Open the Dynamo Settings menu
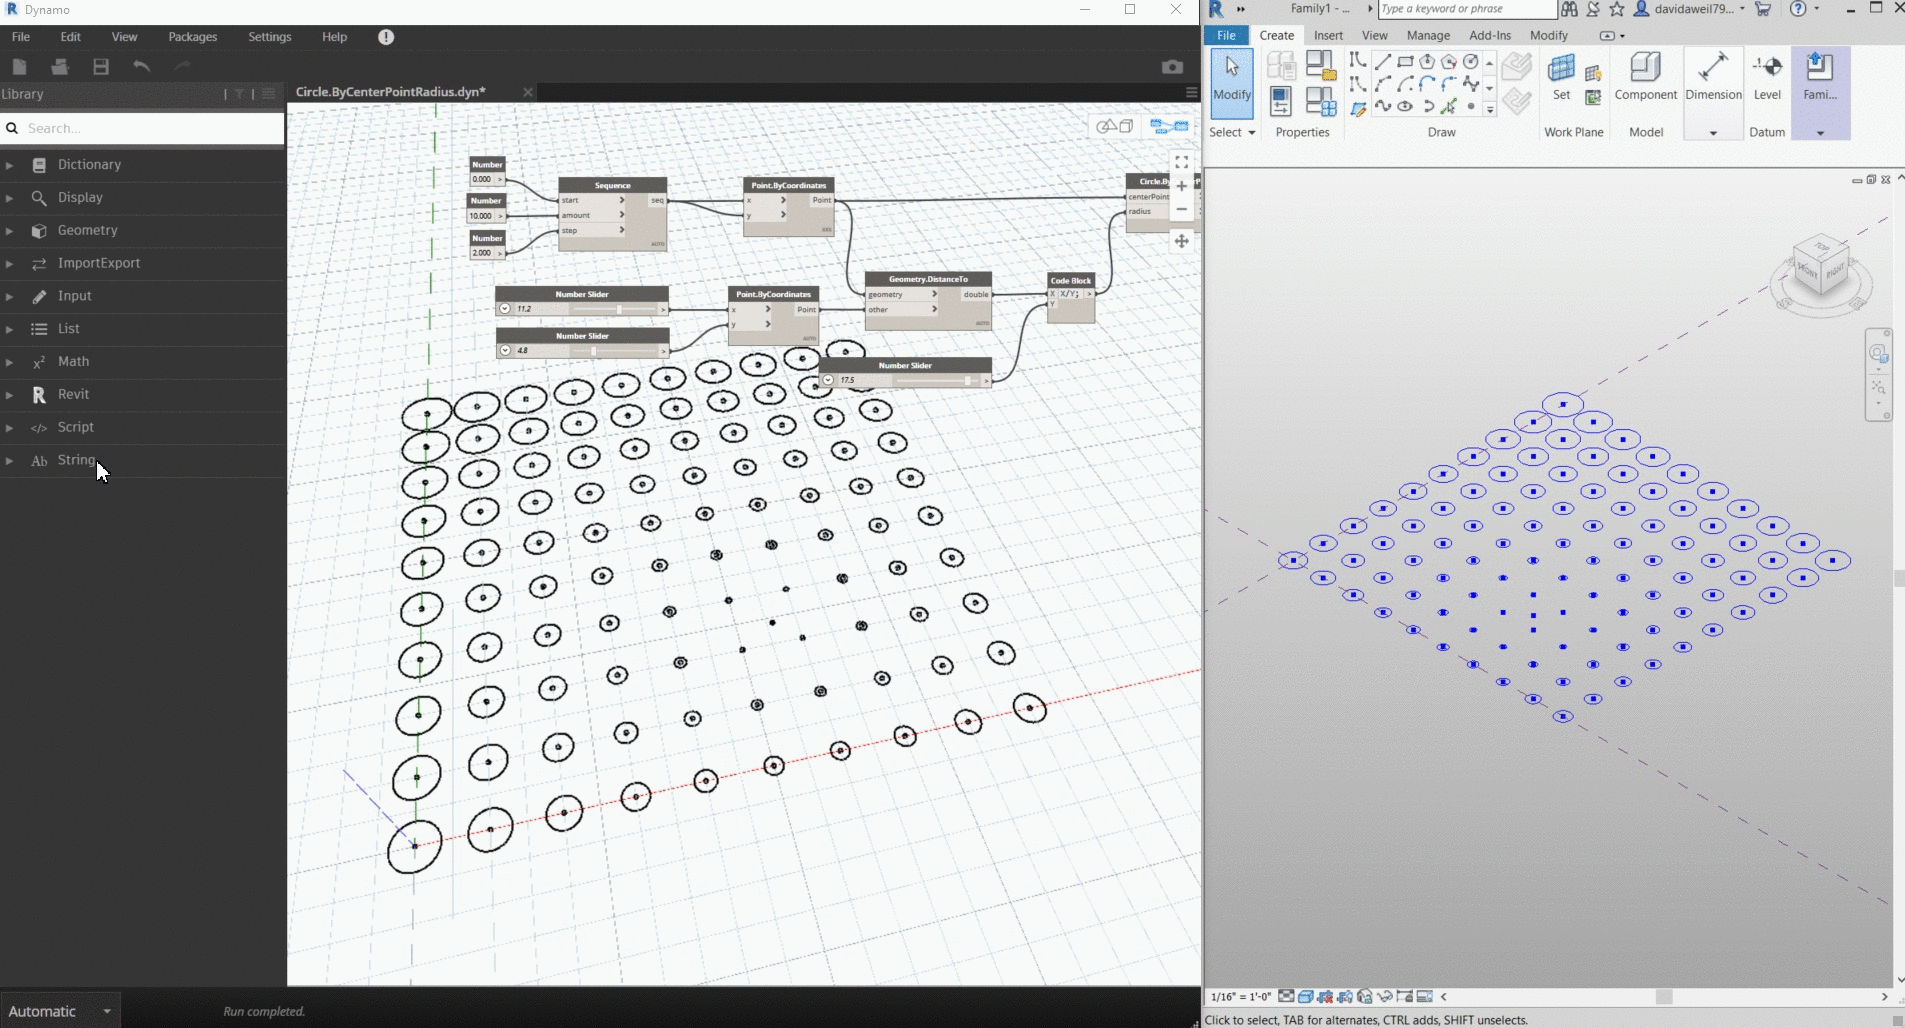Image resolution: width=1905 pixels, height=1028 pixels. pos(269,37)
